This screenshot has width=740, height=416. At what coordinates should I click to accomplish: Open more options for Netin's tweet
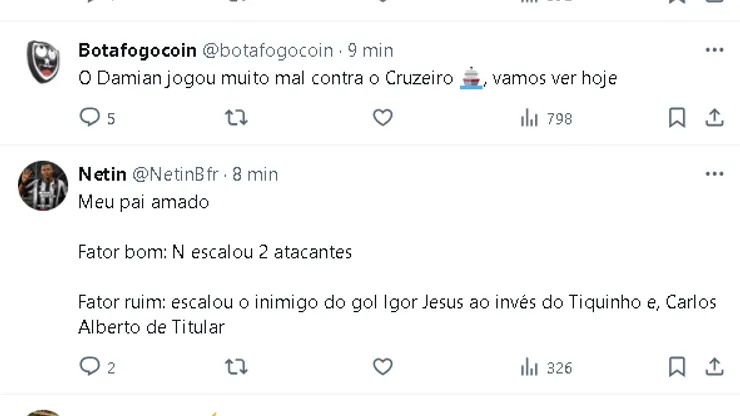point(714,174)
